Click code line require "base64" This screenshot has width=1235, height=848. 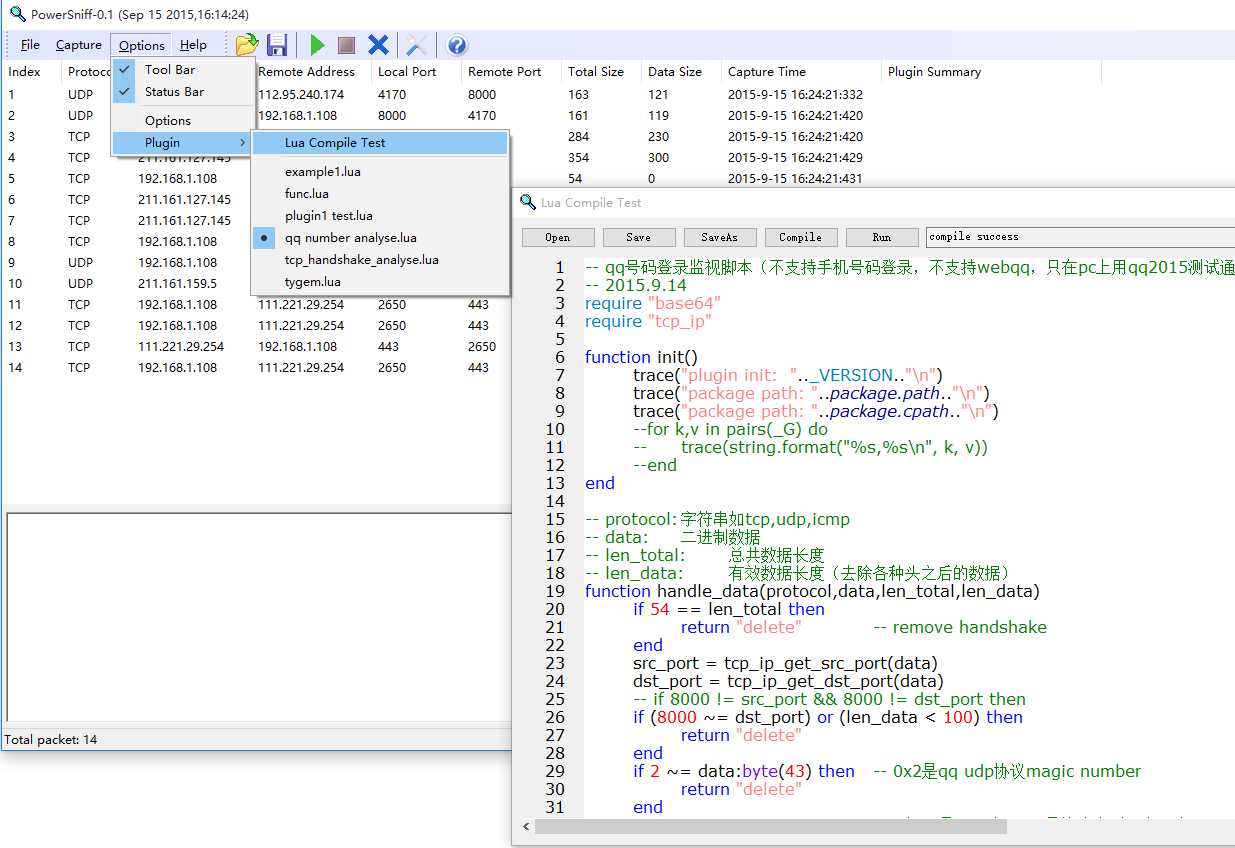pos(653,303)
